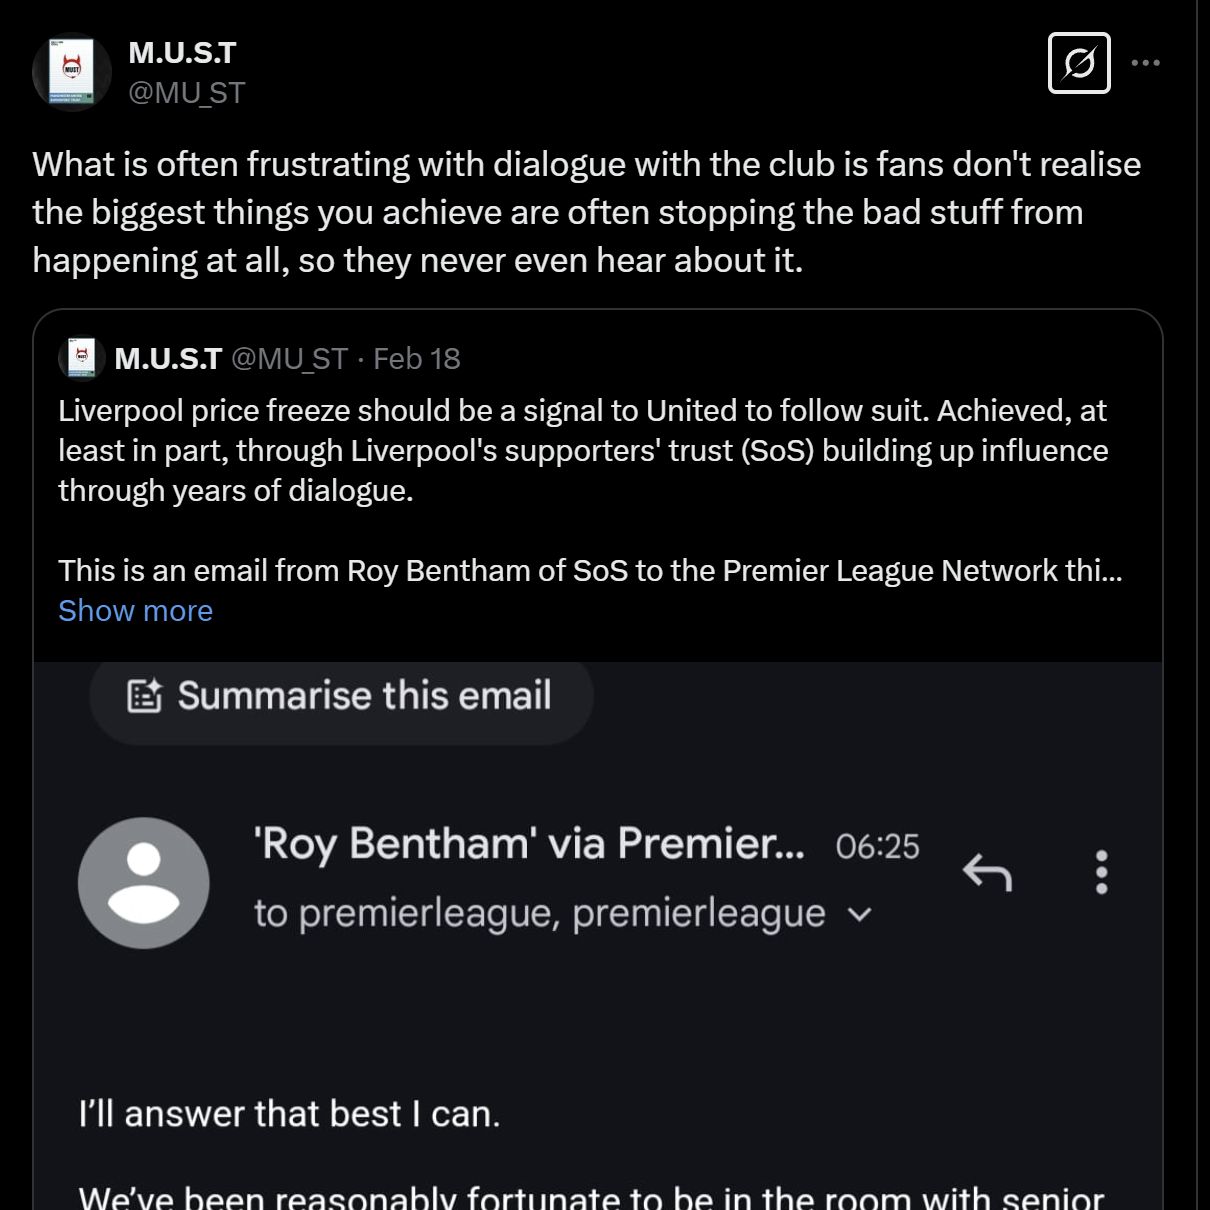Click the 06:25 email timestamp
This screenshot has width=1210, height=1210.
[x=877, y=846]
